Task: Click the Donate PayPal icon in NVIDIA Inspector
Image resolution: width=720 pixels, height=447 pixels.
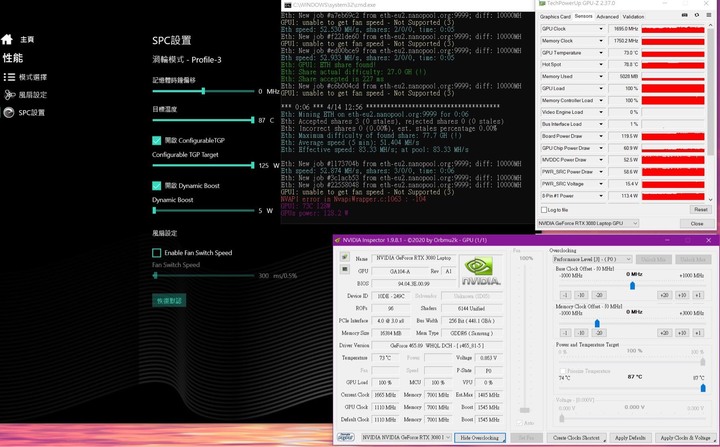Action: (345, 437)
